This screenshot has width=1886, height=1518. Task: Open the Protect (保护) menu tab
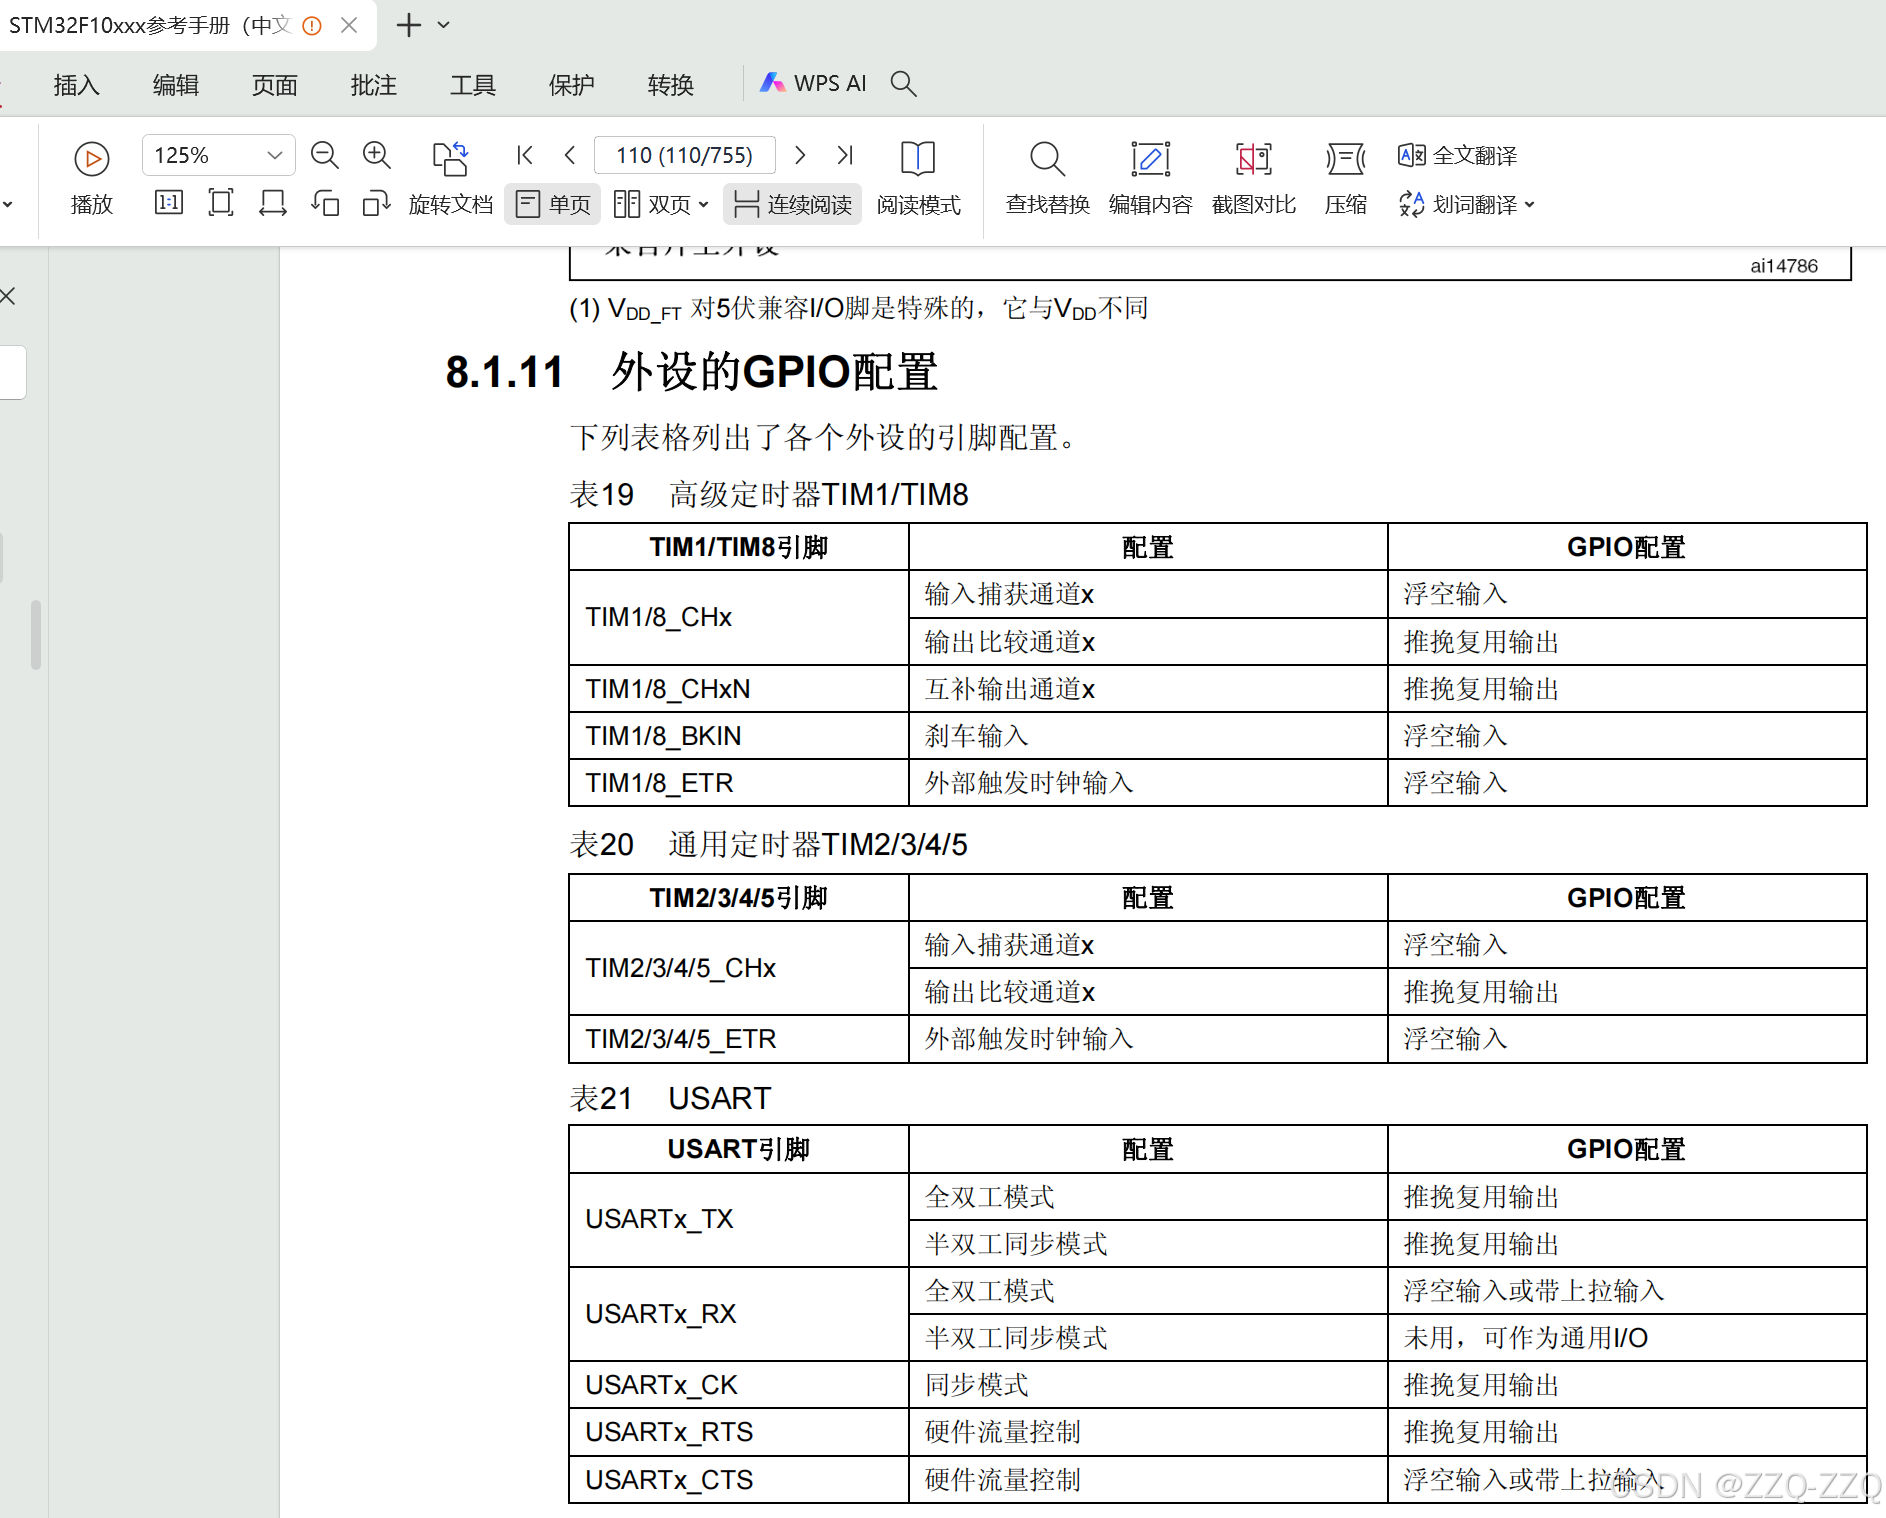(571, 85)
